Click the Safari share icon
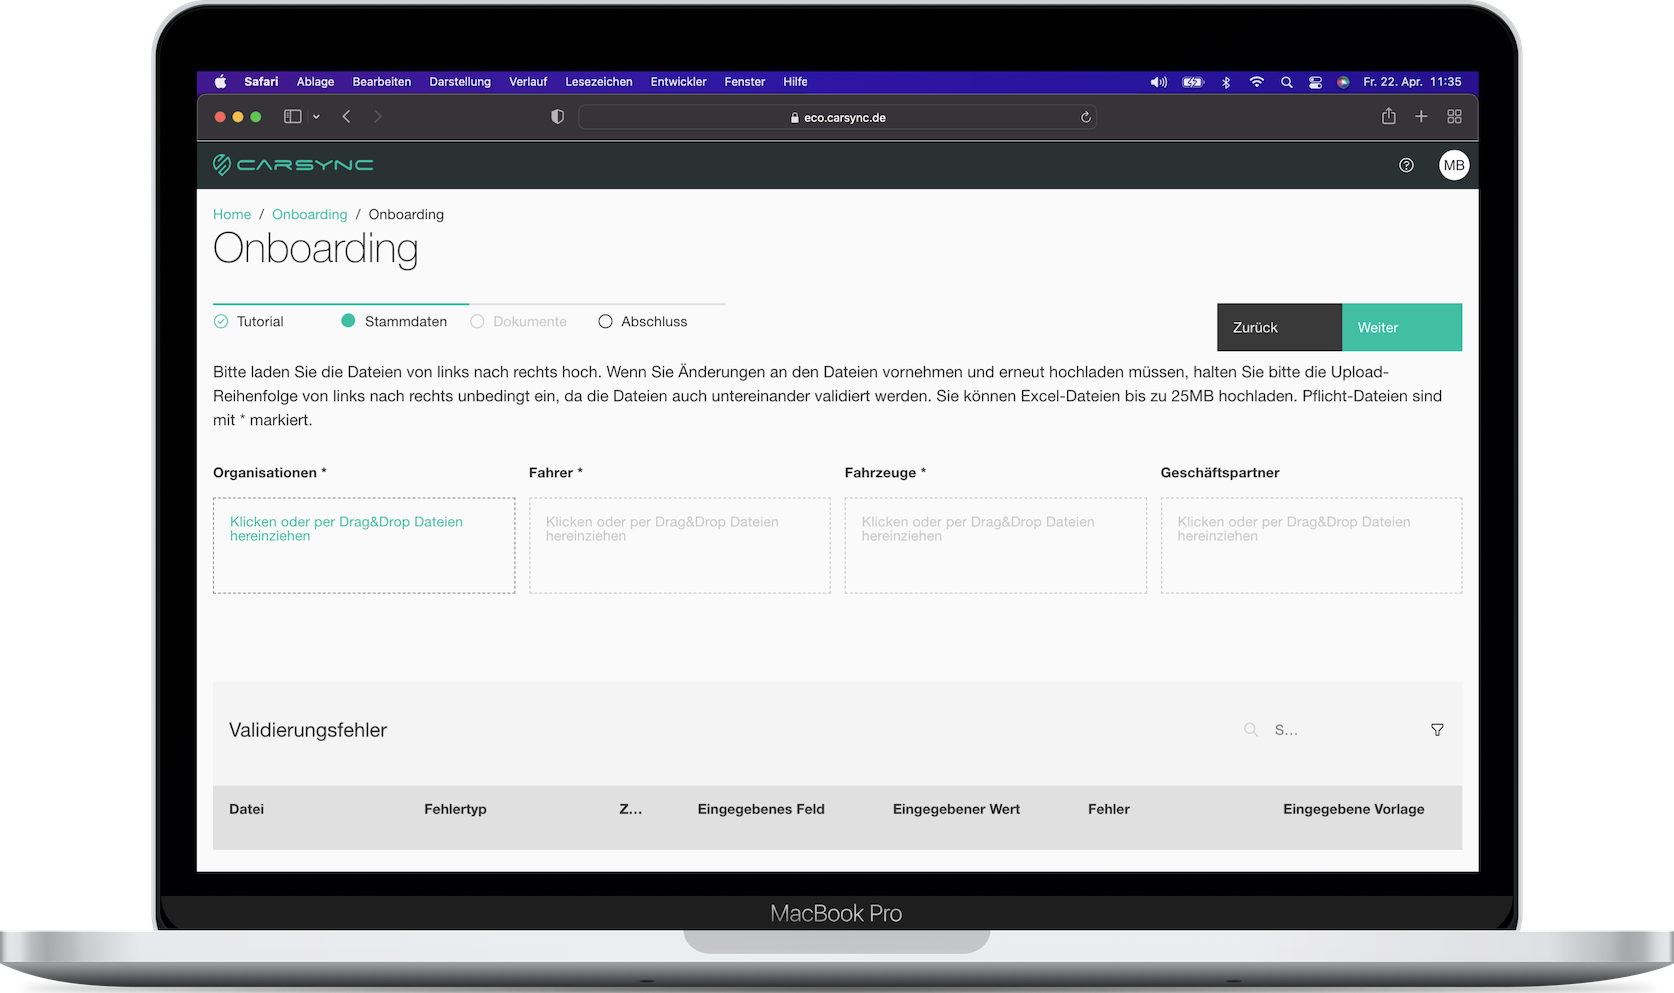 (x=1389, y=116)
